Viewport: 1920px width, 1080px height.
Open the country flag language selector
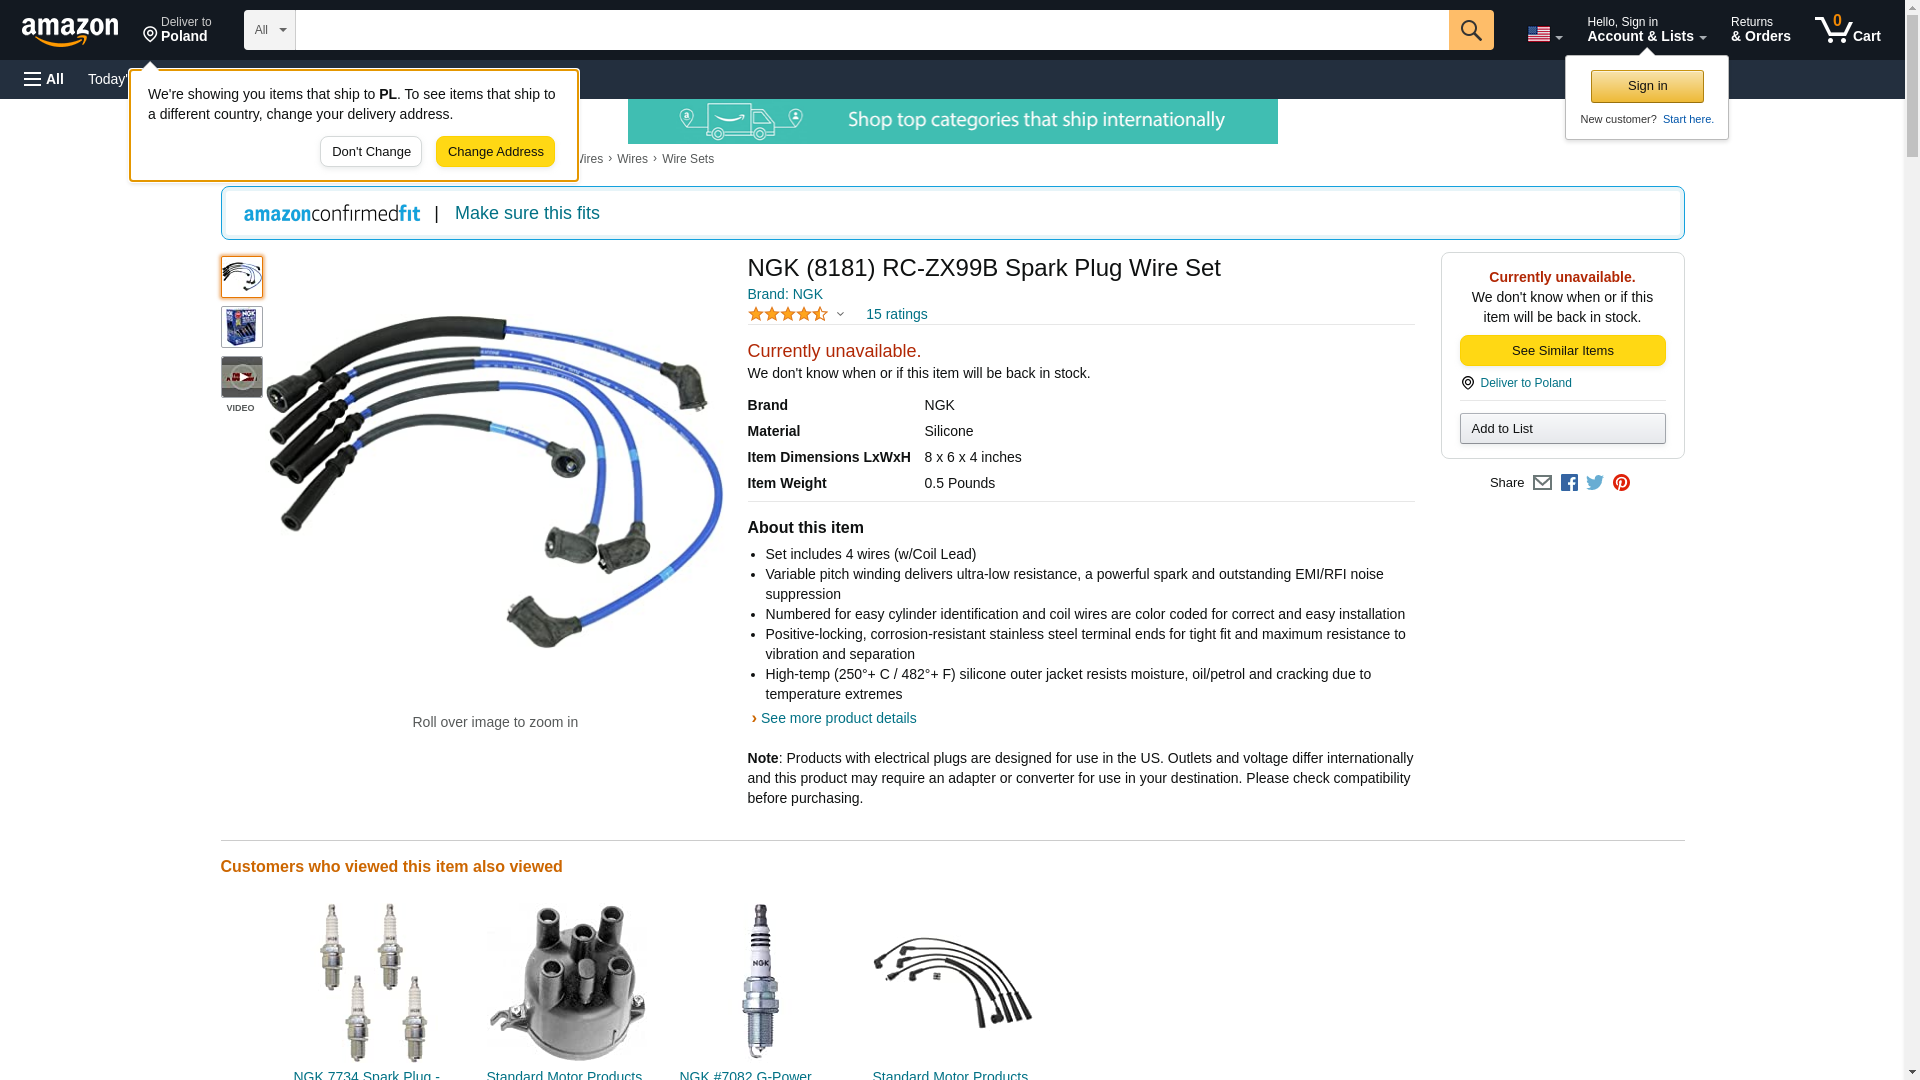1544,34
